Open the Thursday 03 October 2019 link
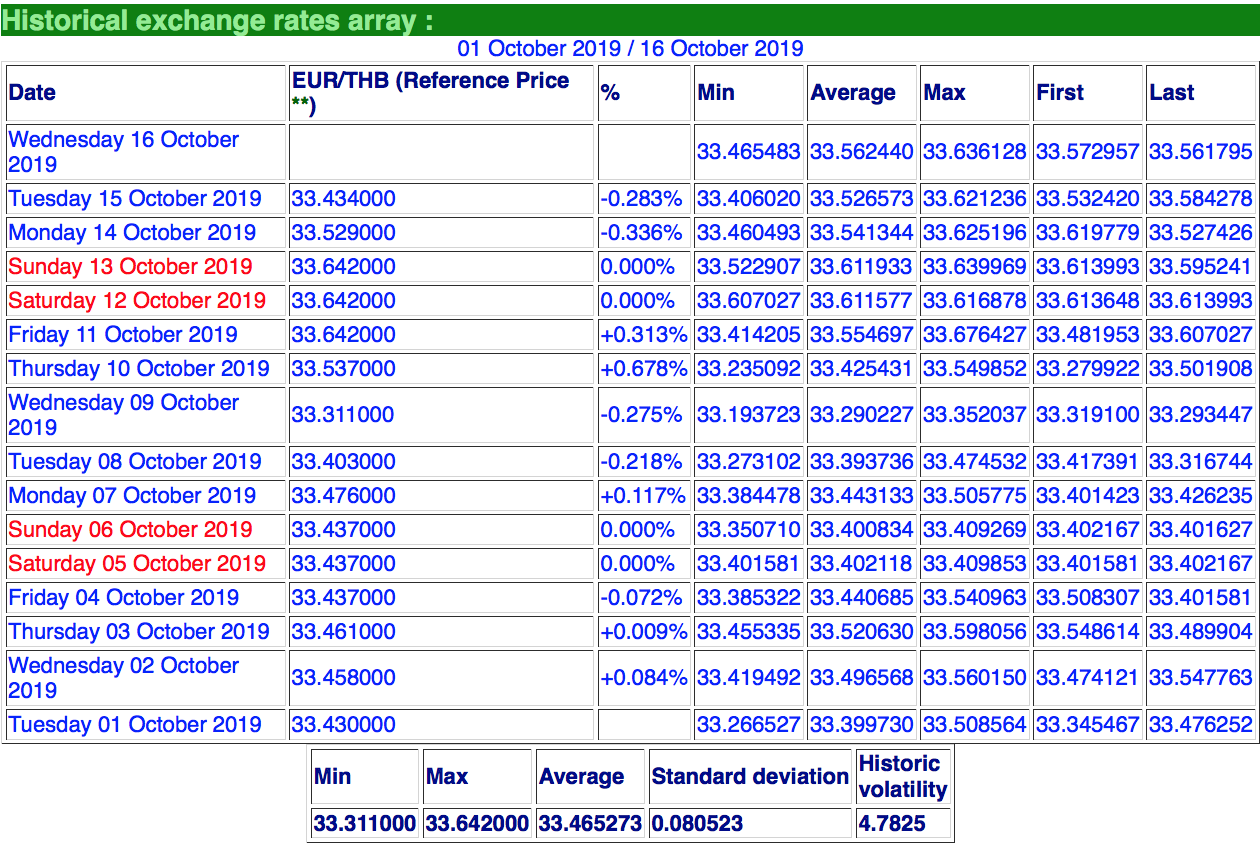 click(139, 632)
